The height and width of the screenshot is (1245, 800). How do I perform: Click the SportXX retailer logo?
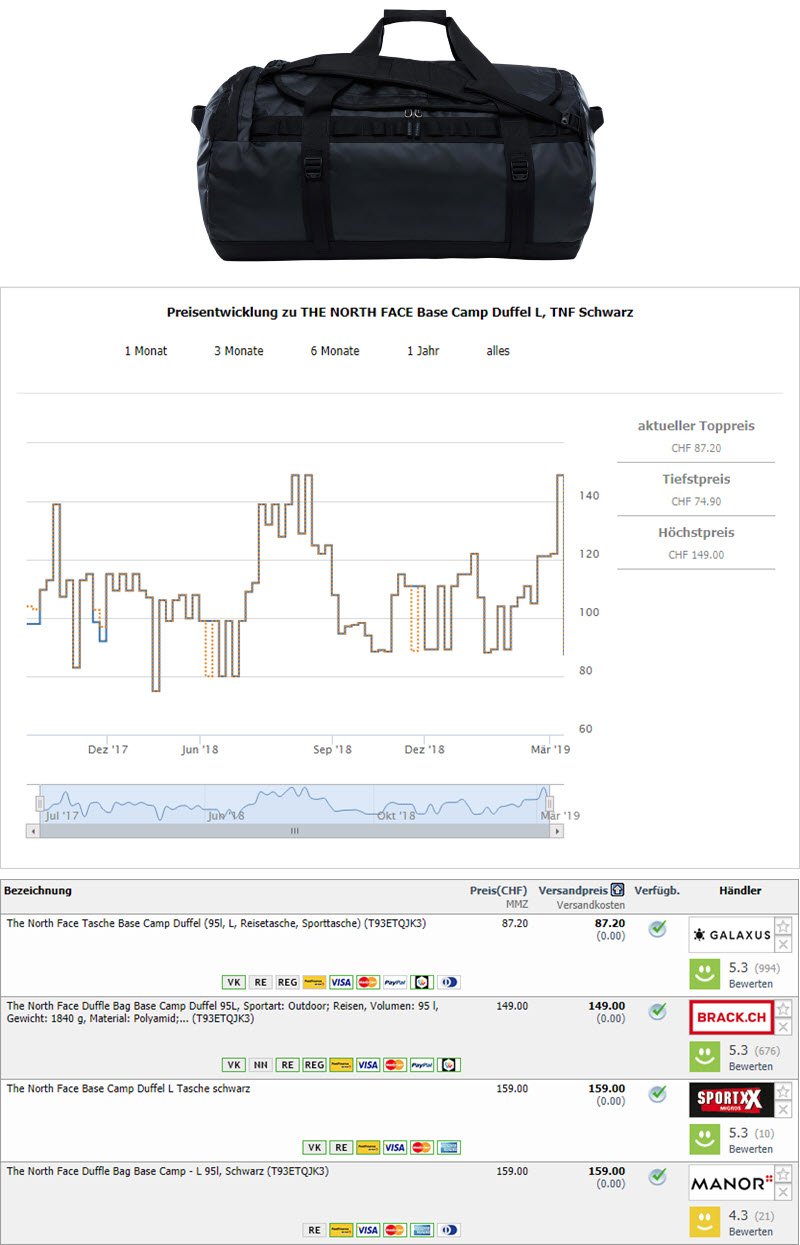(x=731, y=1101)
